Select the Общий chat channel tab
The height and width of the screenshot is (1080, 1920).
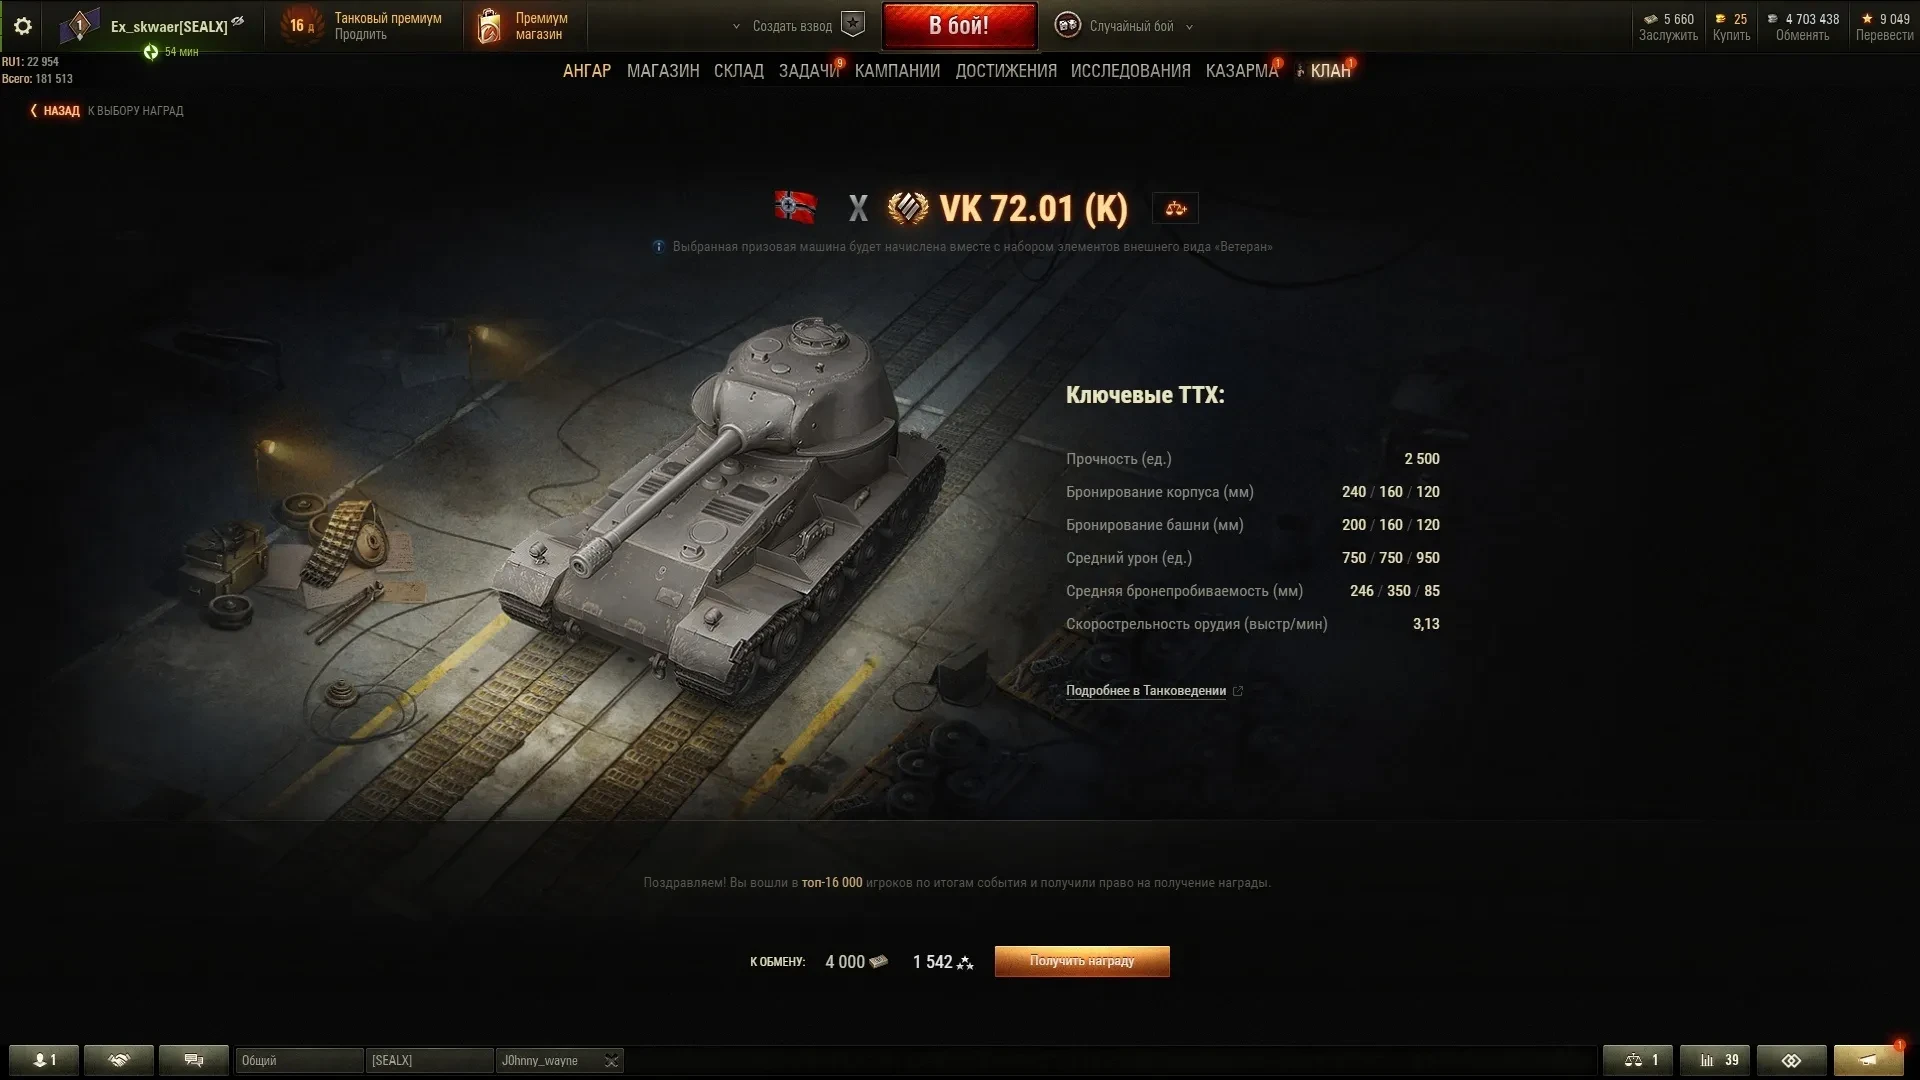coord(299,1060)
